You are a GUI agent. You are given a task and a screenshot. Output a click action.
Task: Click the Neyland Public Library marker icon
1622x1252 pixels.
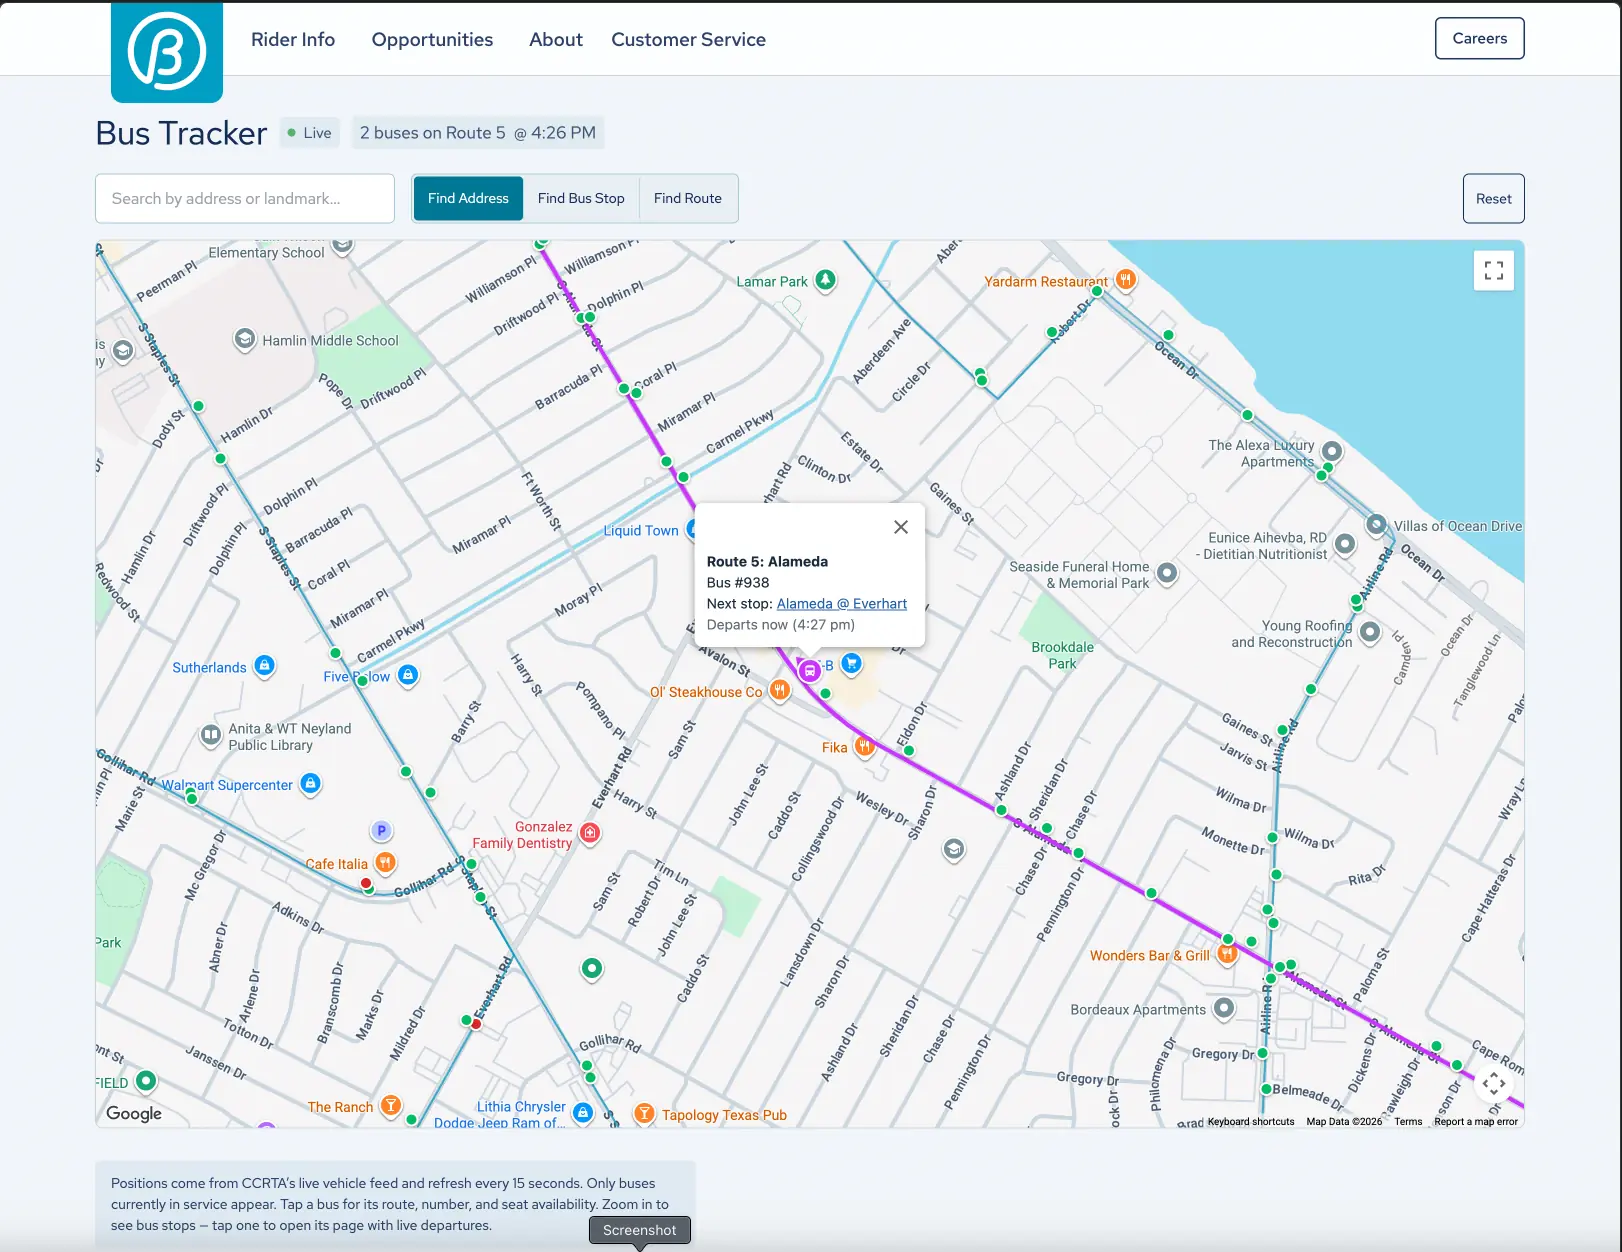211,735
